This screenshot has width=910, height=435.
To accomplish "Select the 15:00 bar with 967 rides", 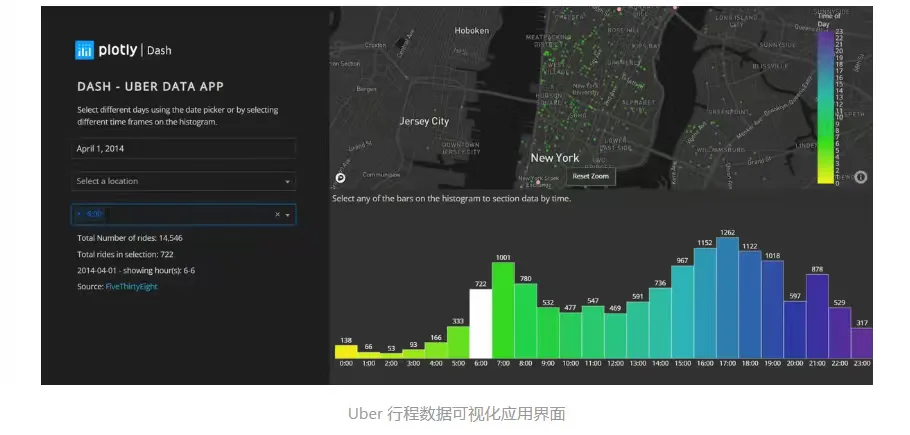I will tap(682, 312).
